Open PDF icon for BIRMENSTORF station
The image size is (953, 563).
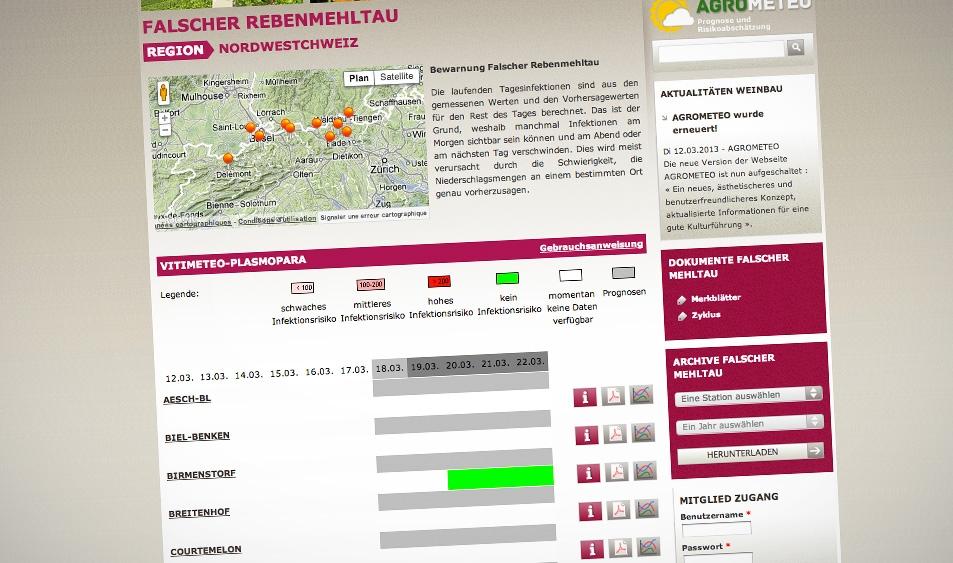[617, 472]
